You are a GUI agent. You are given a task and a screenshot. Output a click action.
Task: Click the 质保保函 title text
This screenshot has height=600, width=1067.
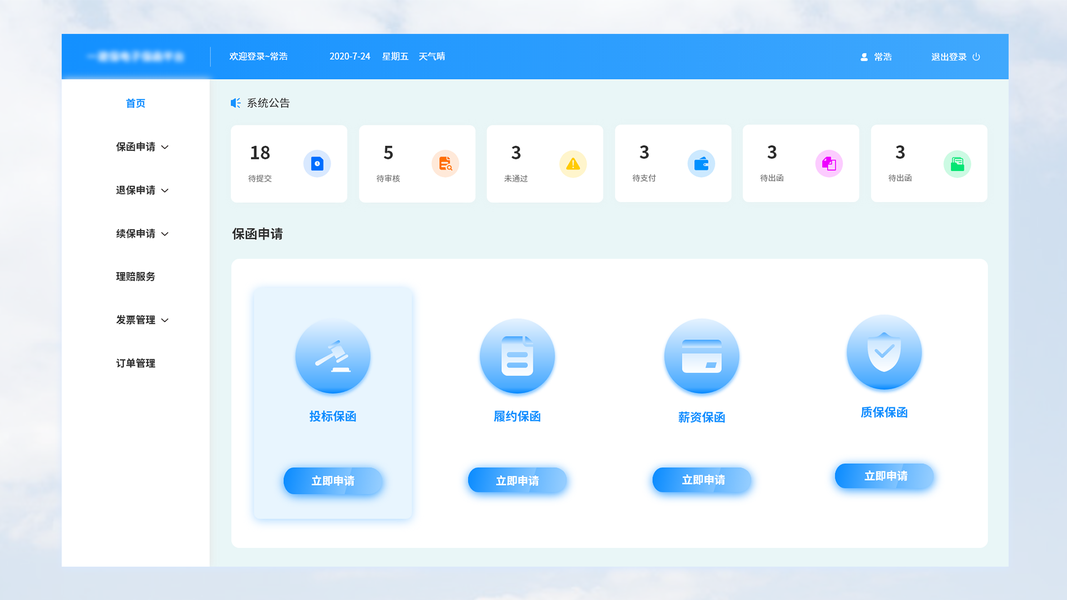[884, 412]
